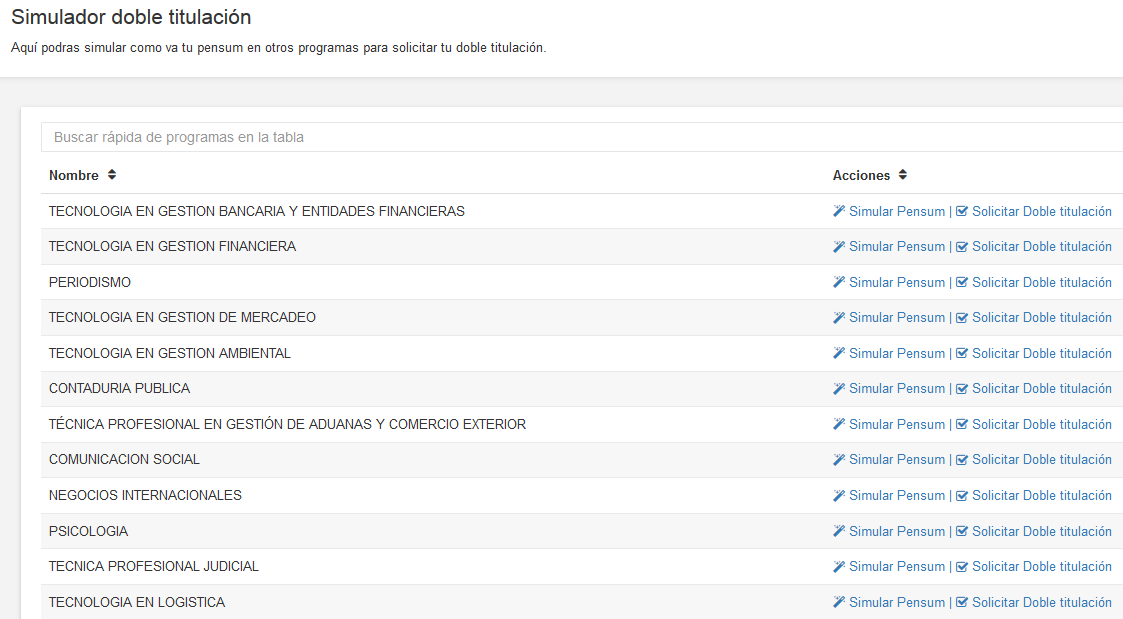Simulate pensum for TECNOLOGIA EN GESTION BANCARIA
The image size is (1123, 619).
coord(896,211)
